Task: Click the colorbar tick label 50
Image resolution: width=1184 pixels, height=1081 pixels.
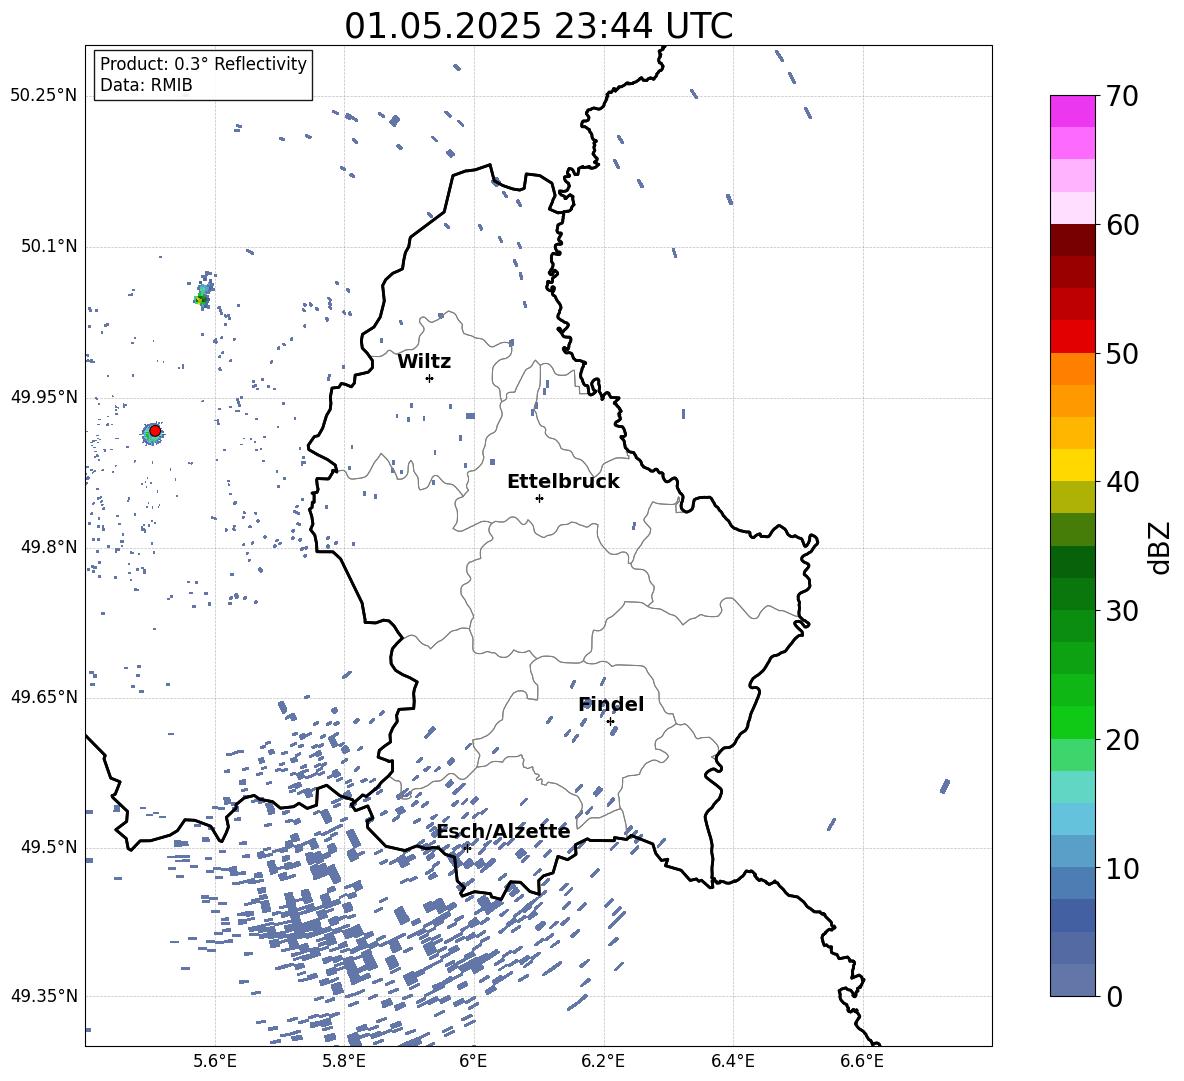Action: (1122, 353)
